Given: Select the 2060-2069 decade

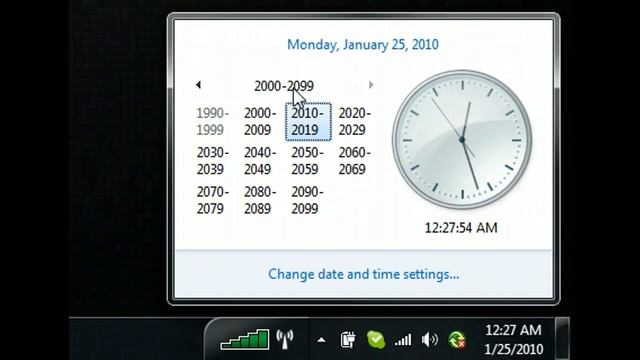Looking at the screenshot, I should (x=355, y=161).
